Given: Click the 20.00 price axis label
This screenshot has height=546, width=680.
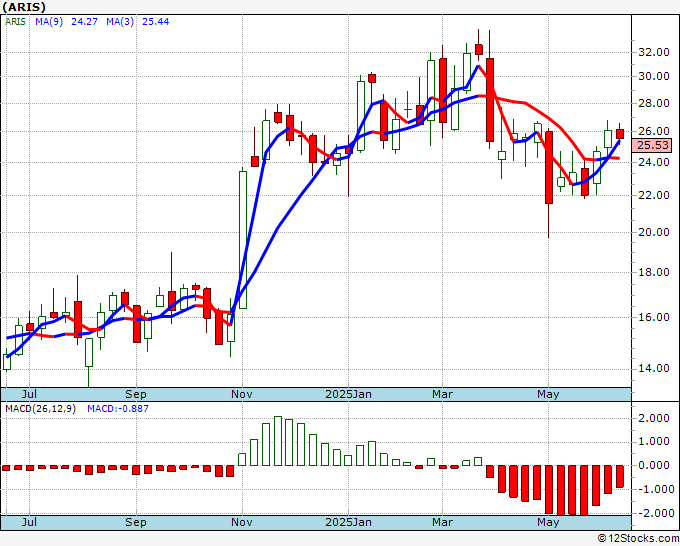Looking at the screenshot, I should coord(654,232).
